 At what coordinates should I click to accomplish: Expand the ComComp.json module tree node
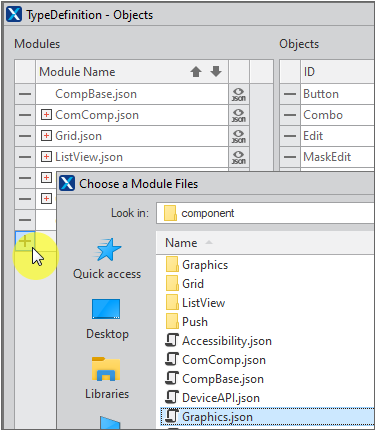(x=46, y=115)
